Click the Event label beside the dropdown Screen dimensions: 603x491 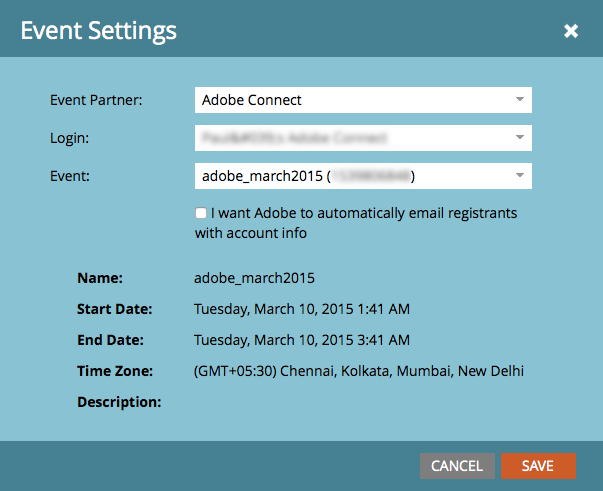pyautogui.click(x=69, y=176)
